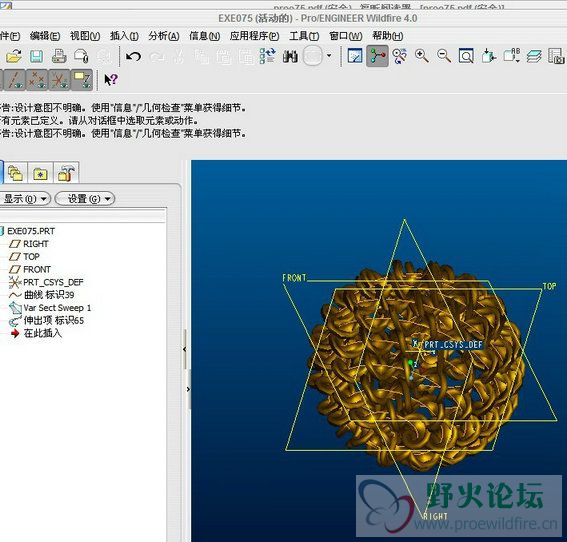Click the PRT_CSYS_DEF label in viewport
Screen dimensions: 567x542
click(453, 345)
